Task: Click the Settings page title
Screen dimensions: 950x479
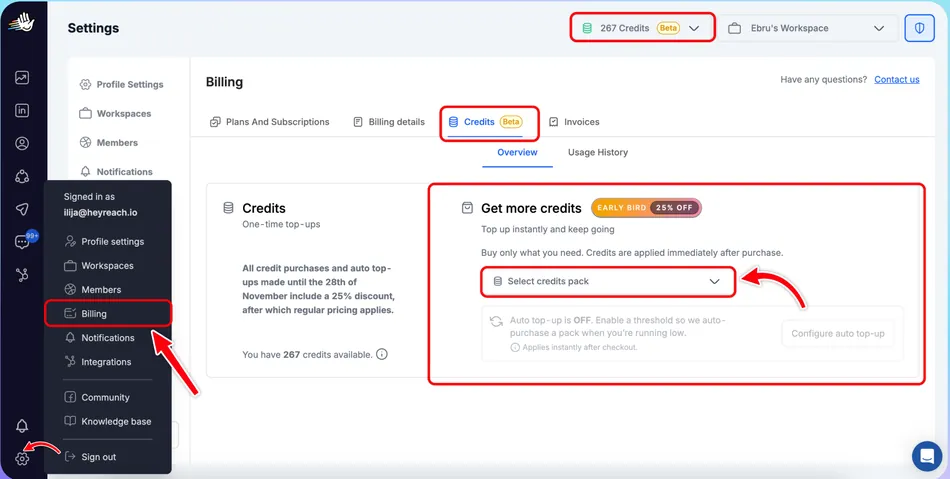Action: coord(93,28)
